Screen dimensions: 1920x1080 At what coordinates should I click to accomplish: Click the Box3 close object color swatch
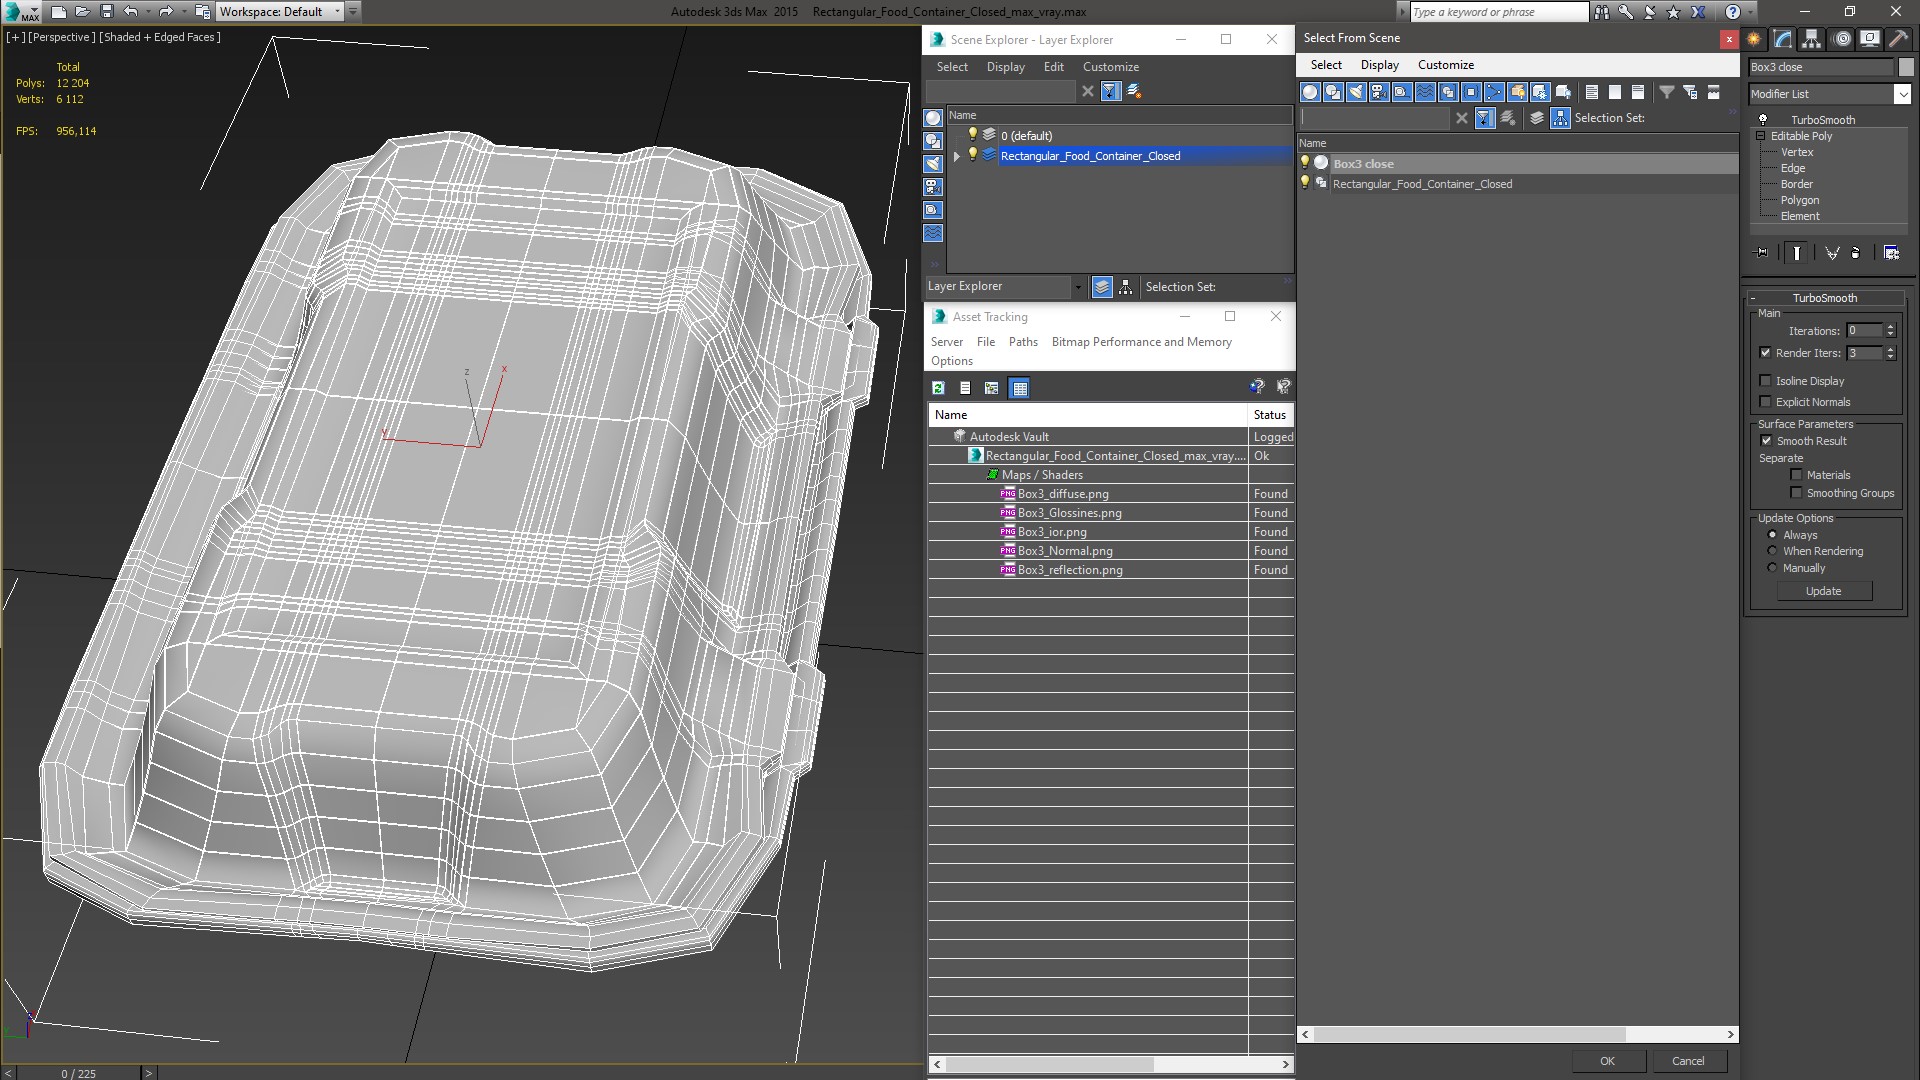[1906, 67]
